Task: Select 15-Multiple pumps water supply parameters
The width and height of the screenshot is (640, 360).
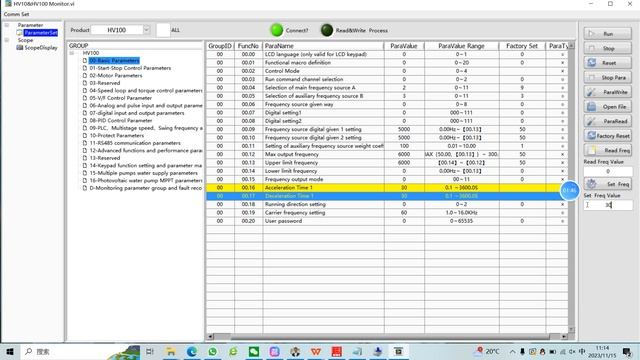Action: pyautogui.click(x=143, y=173)
